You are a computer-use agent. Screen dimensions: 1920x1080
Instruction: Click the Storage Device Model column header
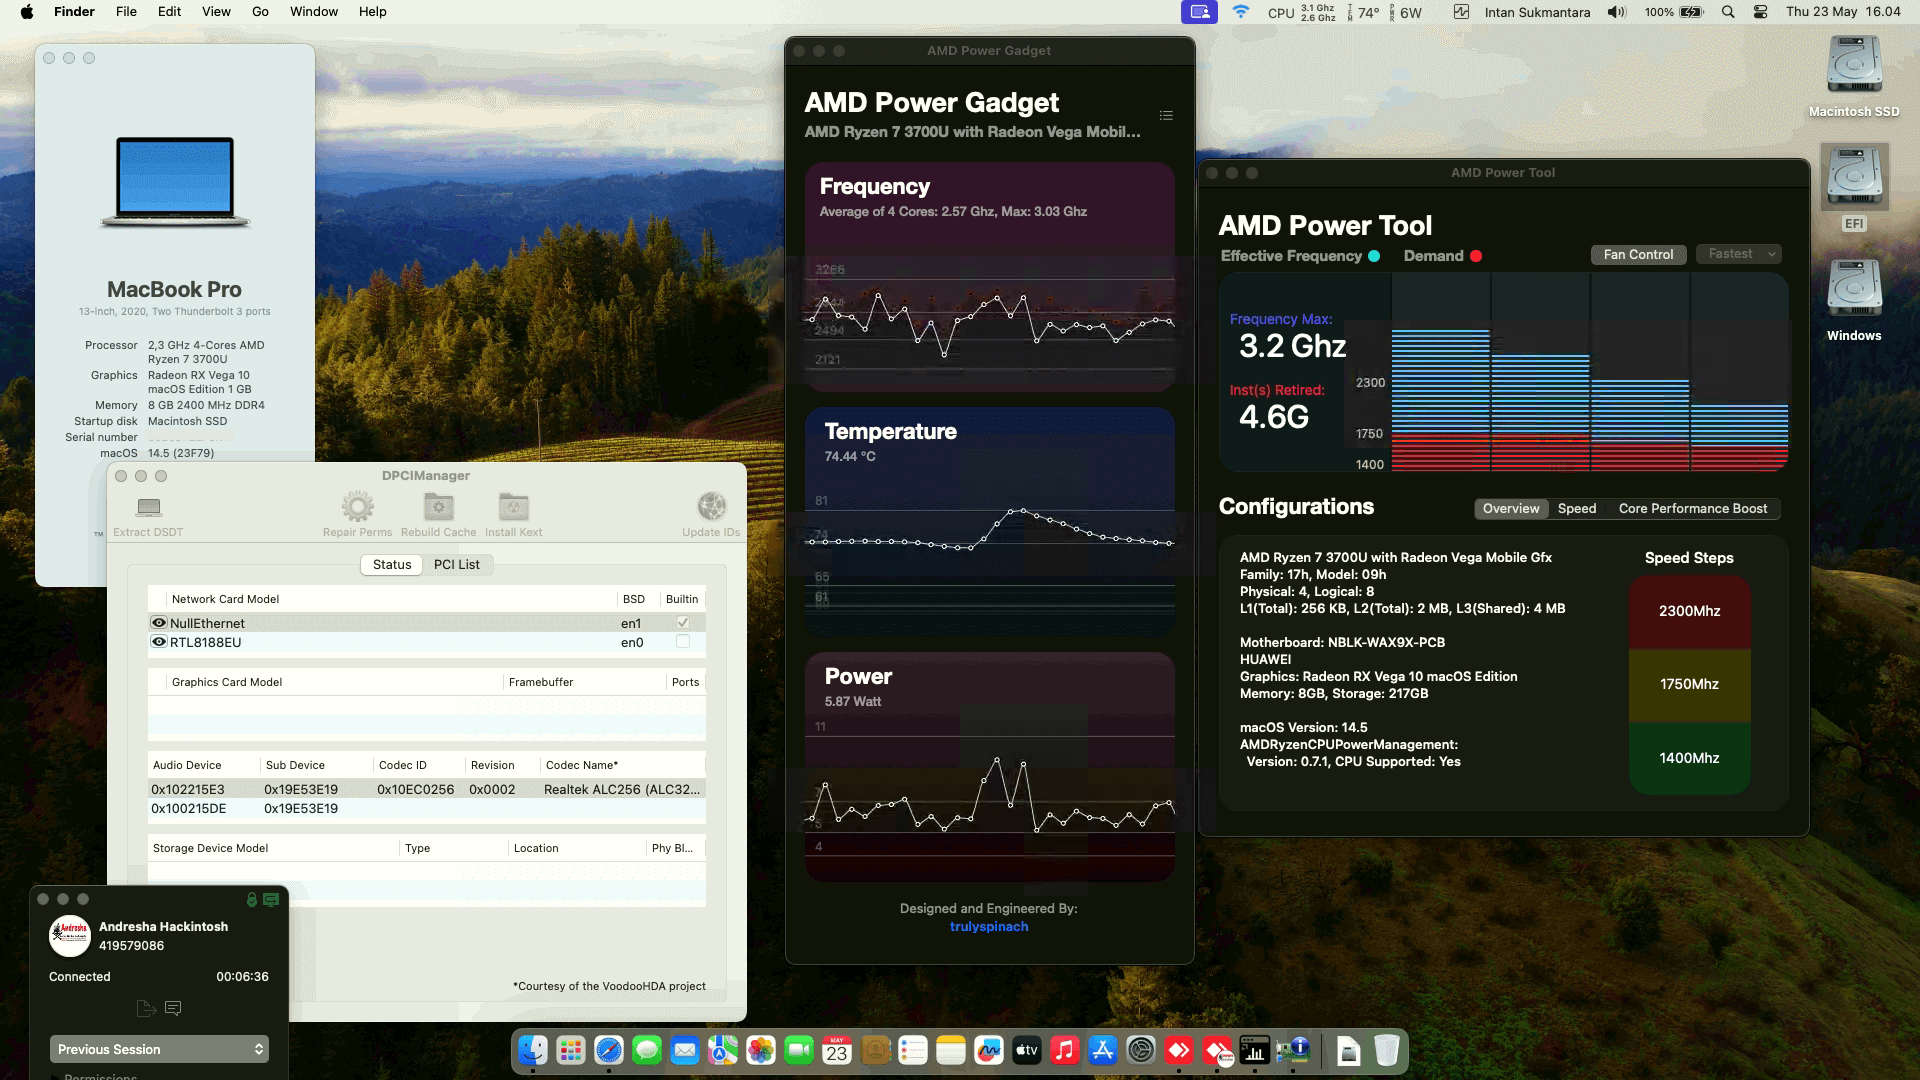(x=274, y=848)
